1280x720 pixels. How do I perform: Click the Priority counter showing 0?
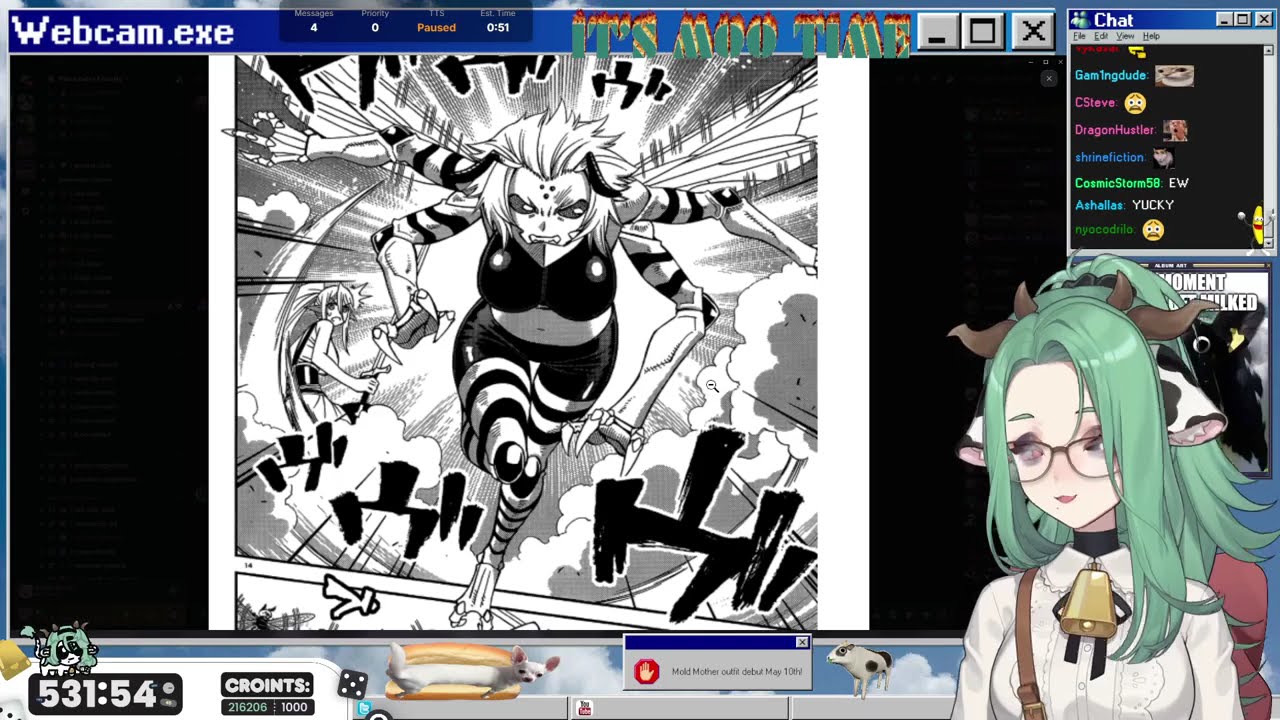(x=375, y=21)
